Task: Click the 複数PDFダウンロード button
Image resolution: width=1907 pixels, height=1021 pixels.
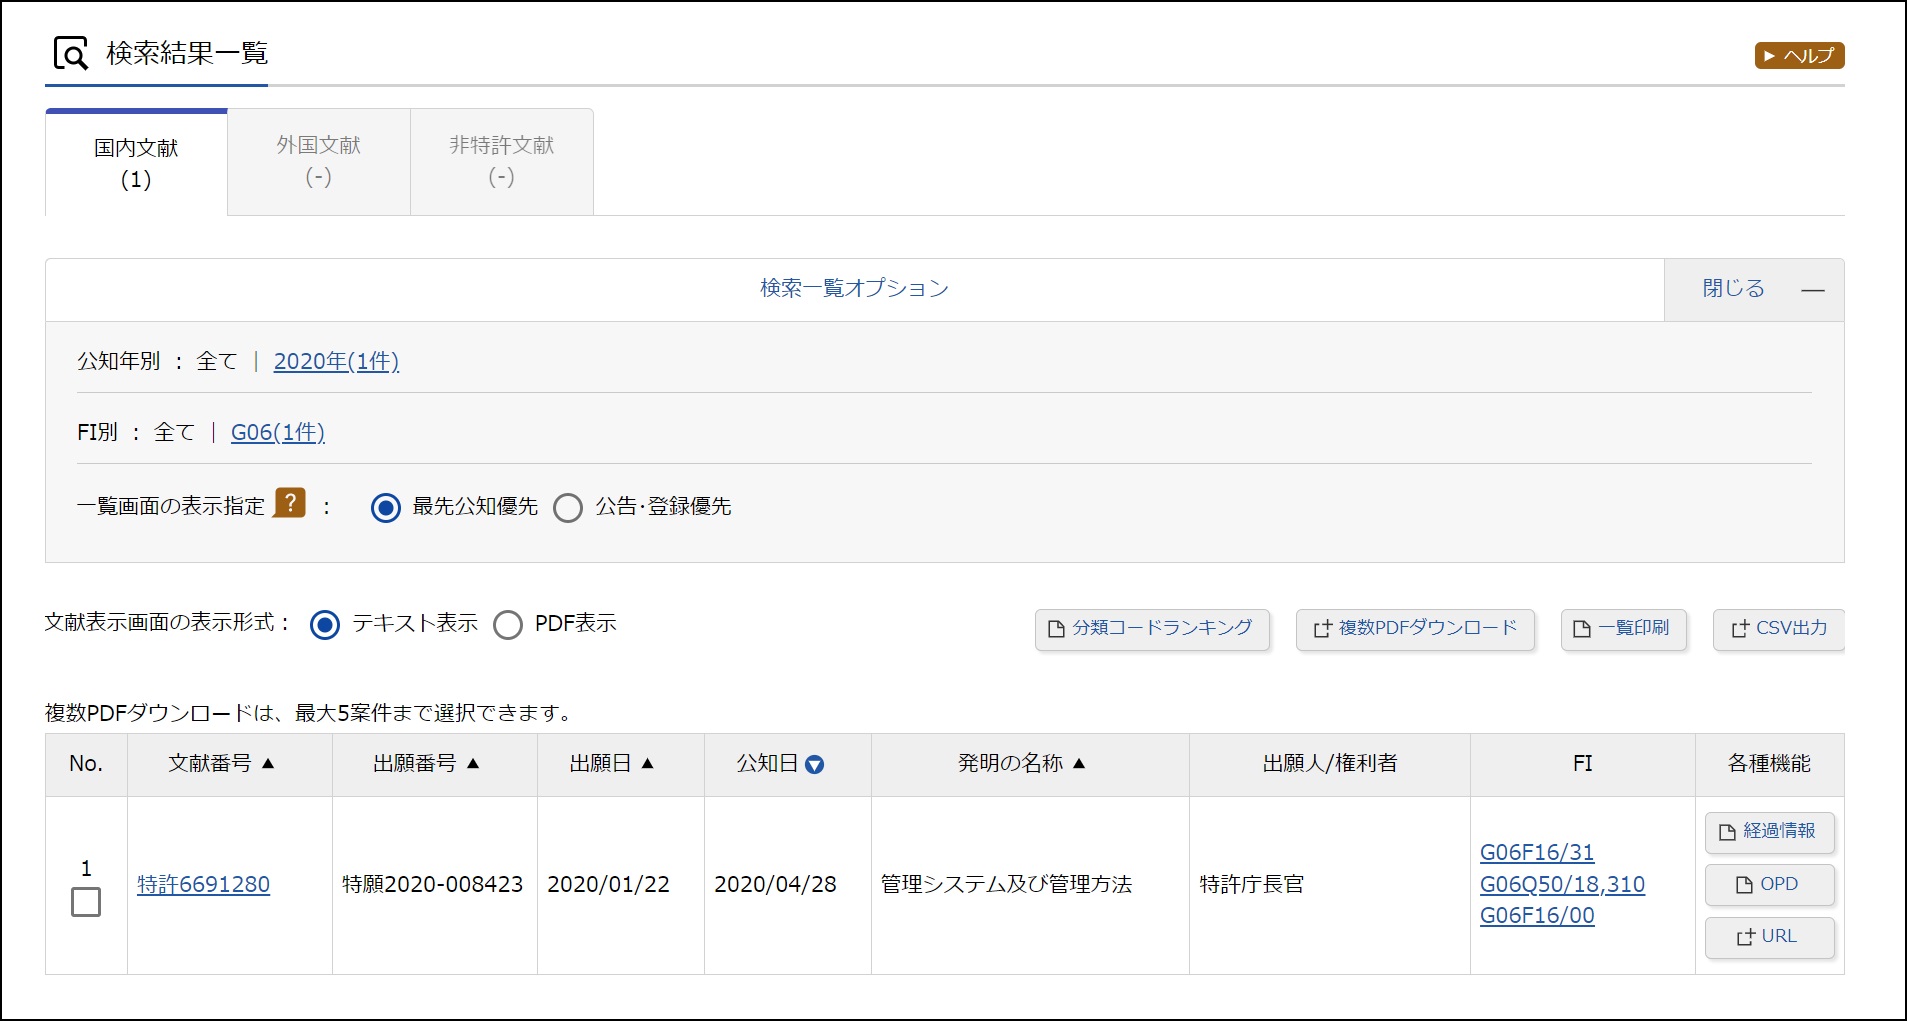Action: coord(1414,629)
